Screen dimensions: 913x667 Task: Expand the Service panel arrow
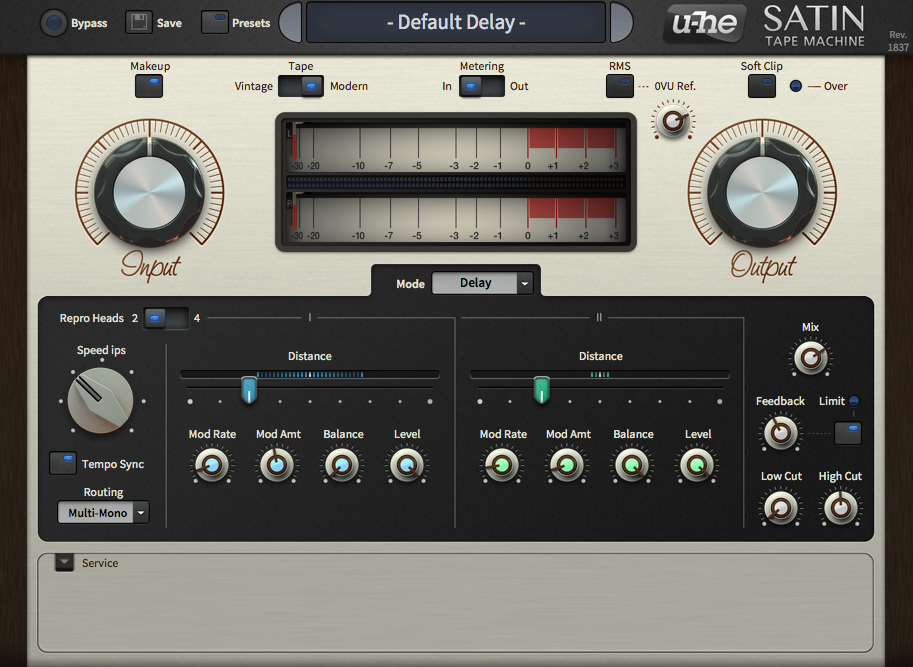(64, 563)
